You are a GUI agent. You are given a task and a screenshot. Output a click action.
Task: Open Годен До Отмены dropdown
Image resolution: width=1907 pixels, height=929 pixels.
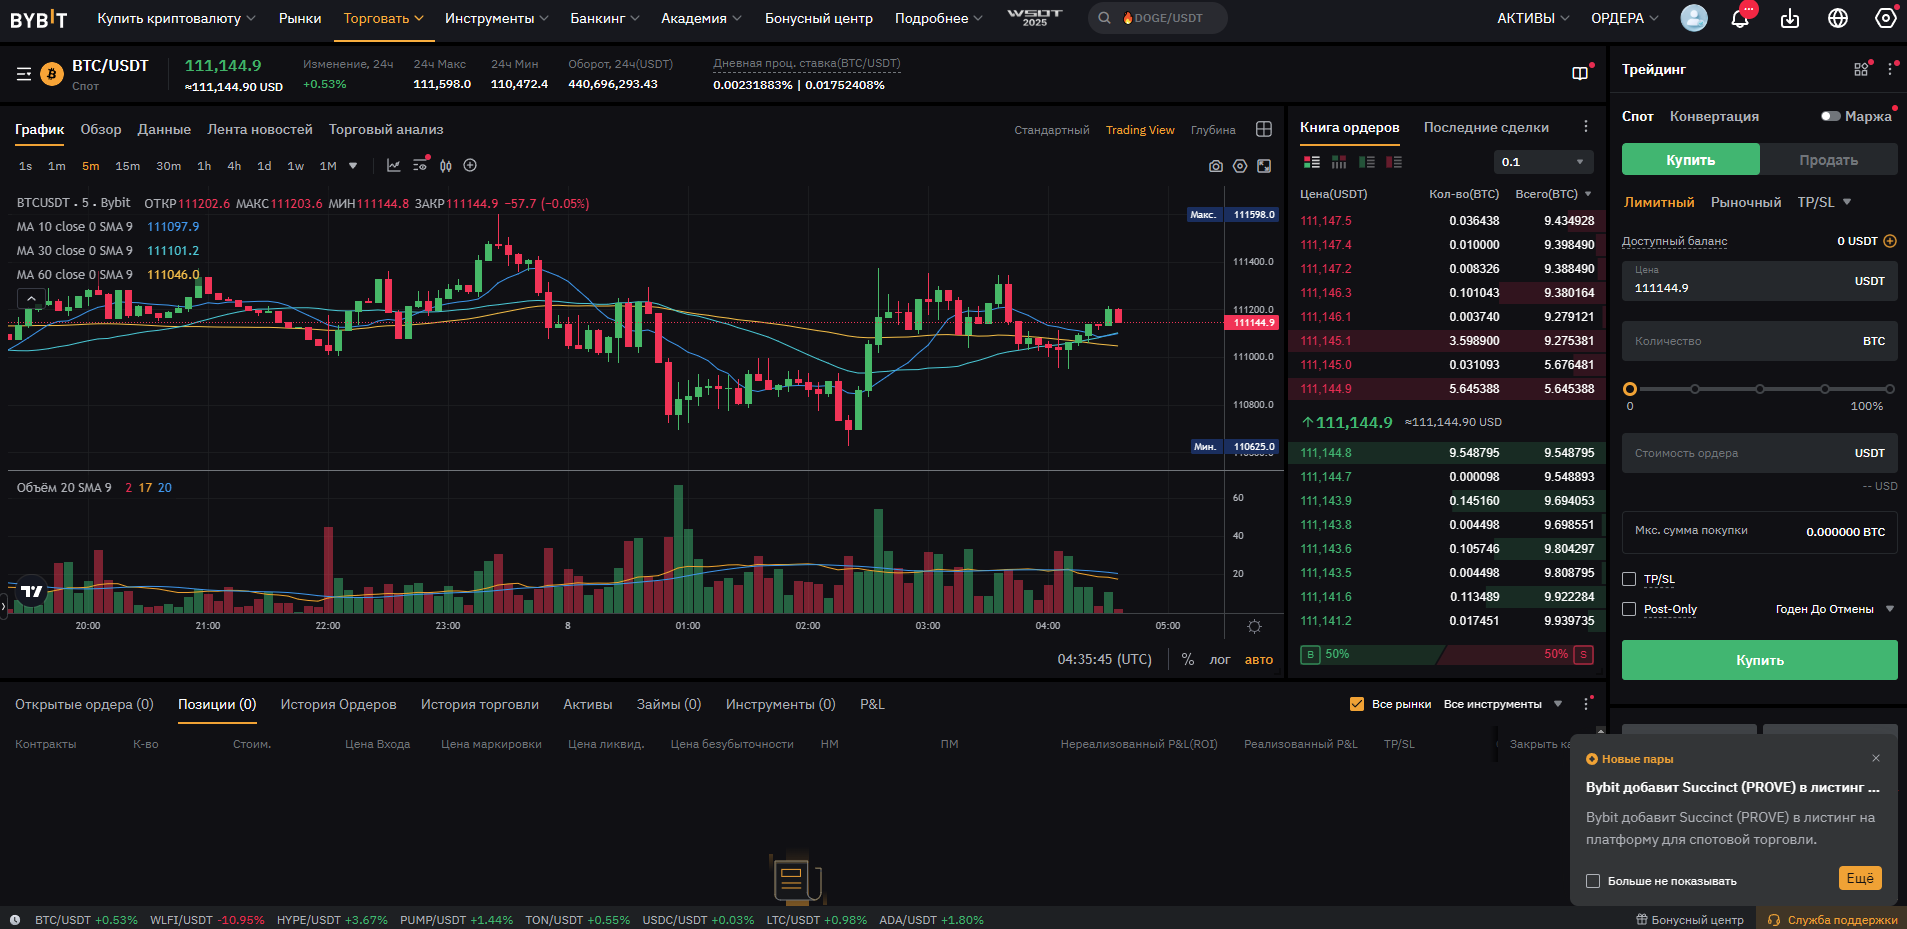(x=1834, y=609)
